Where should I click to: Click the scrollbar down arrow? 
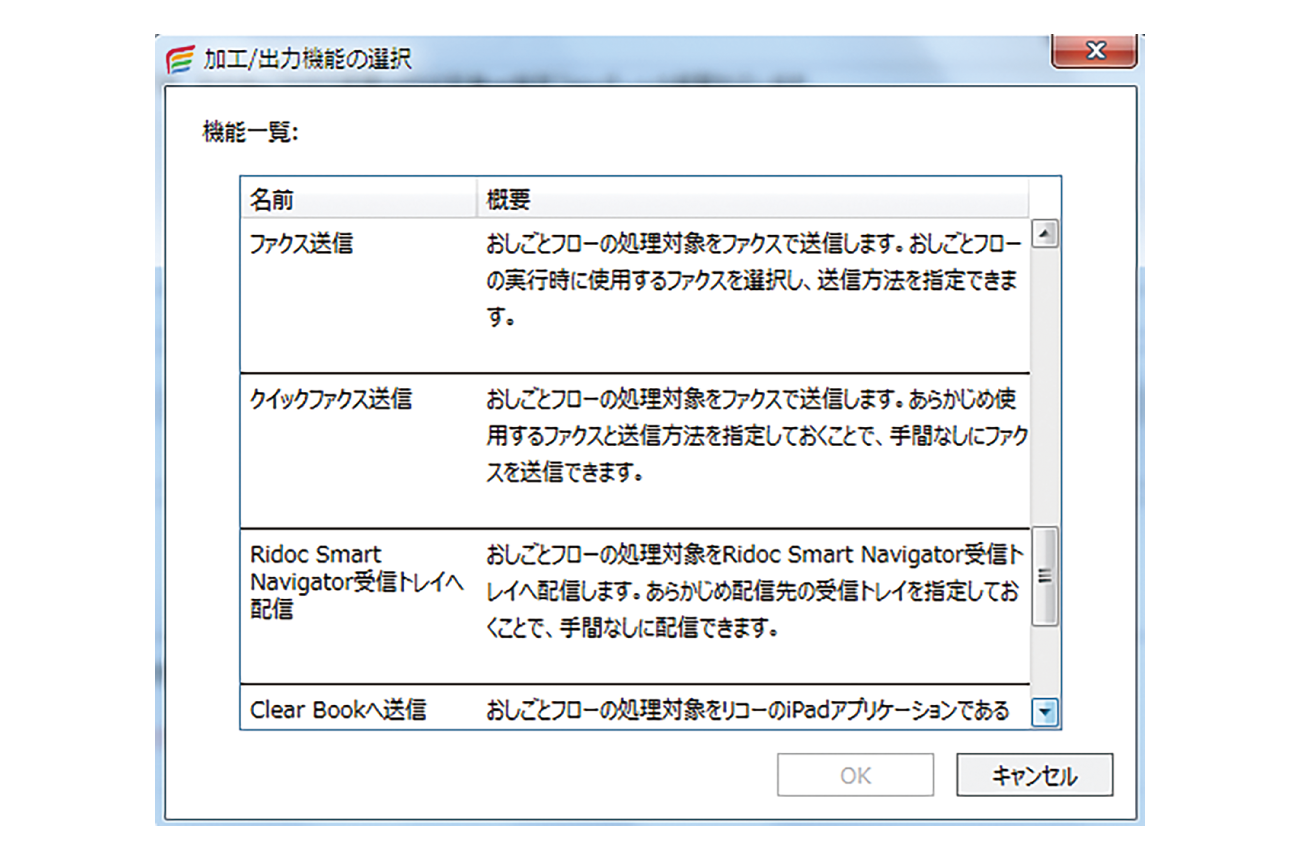[x=1044, y=712]
